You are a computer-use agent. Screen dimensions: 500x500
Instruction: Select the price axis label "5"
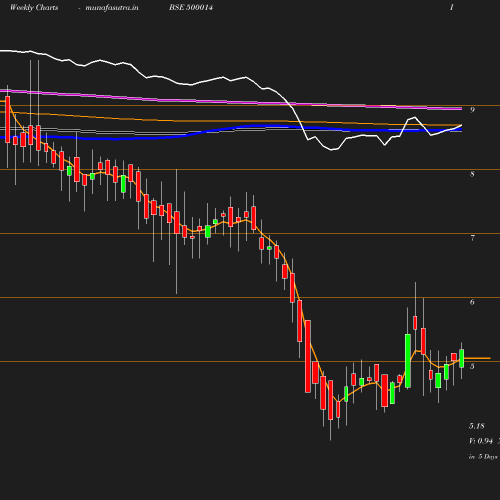tap(472, 366)
